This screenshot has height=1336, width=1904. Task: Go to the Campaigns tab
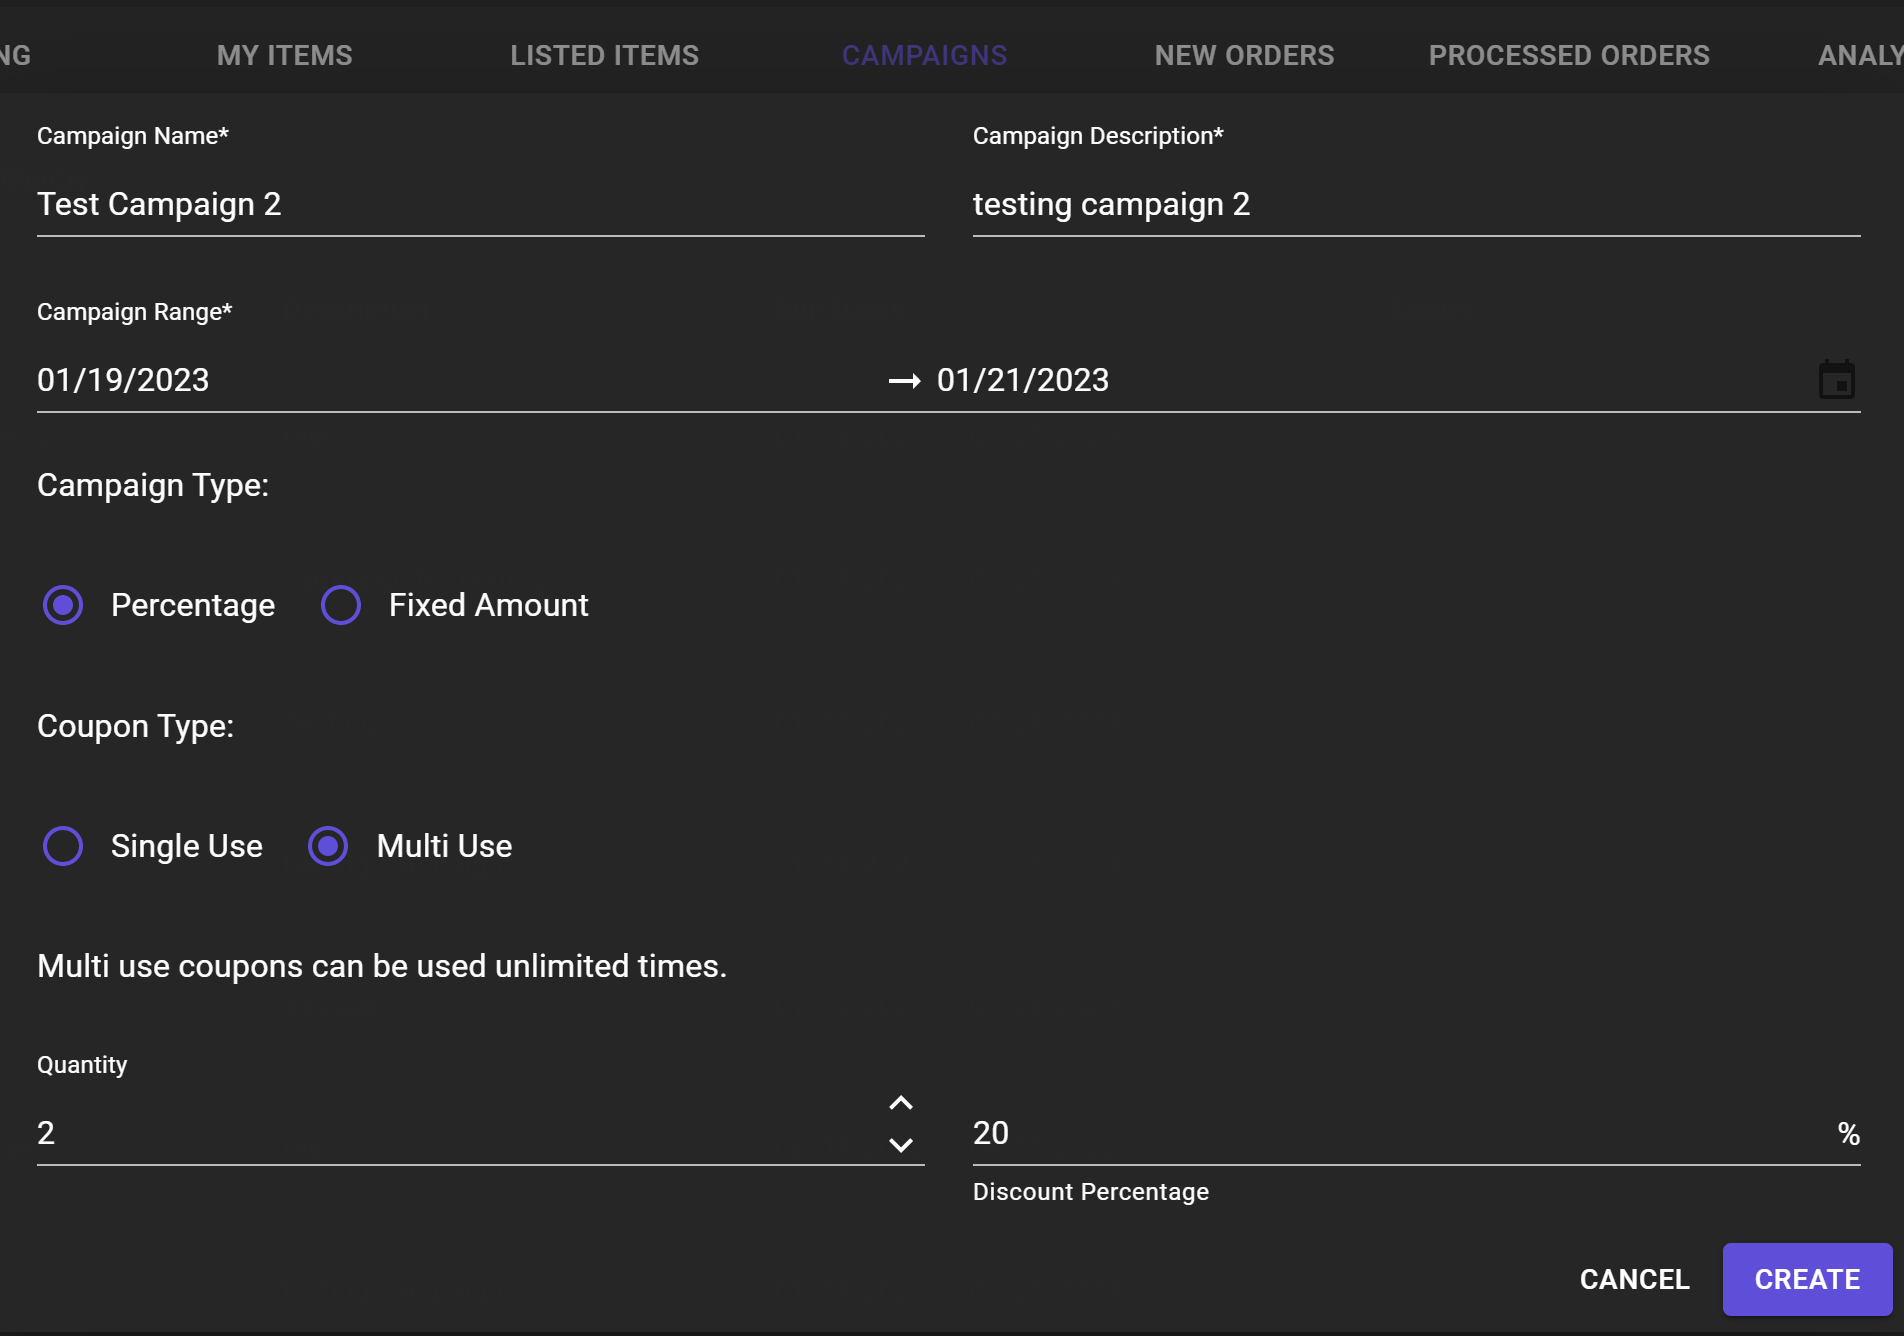tap(924, 56)
